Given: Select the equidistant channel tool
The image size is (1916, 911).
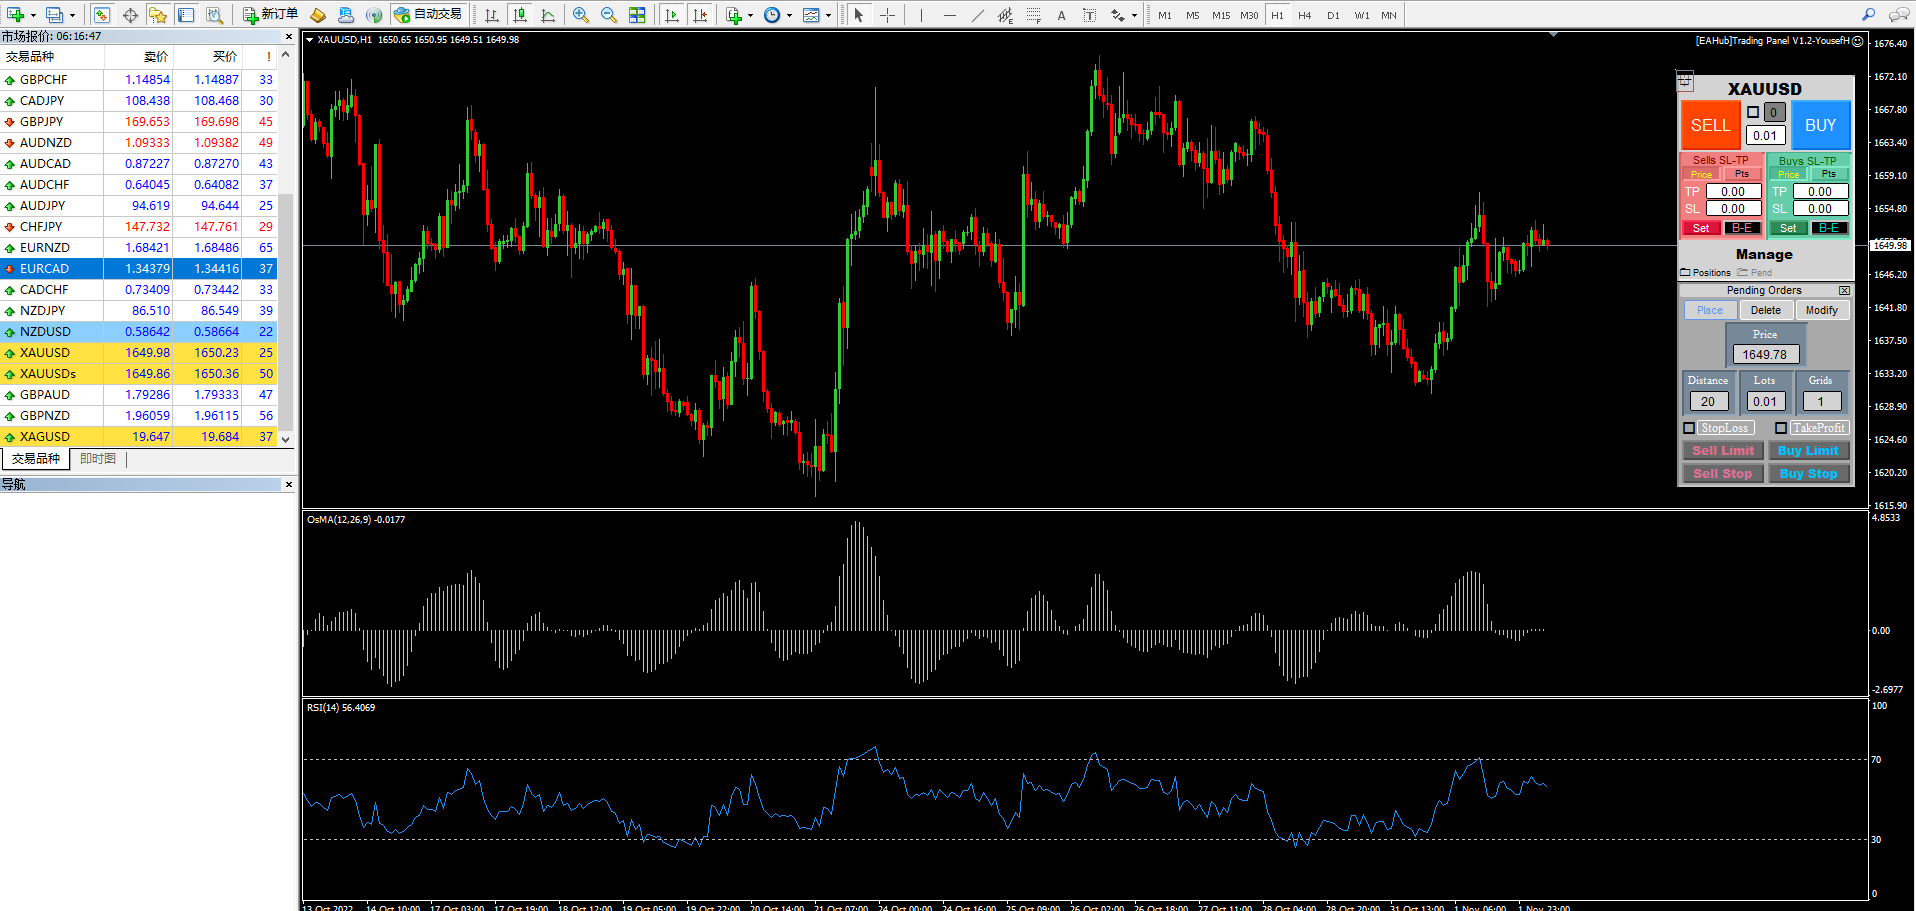Looking at the screenshot, I should pyautogui.click(x=1005, y=15).
